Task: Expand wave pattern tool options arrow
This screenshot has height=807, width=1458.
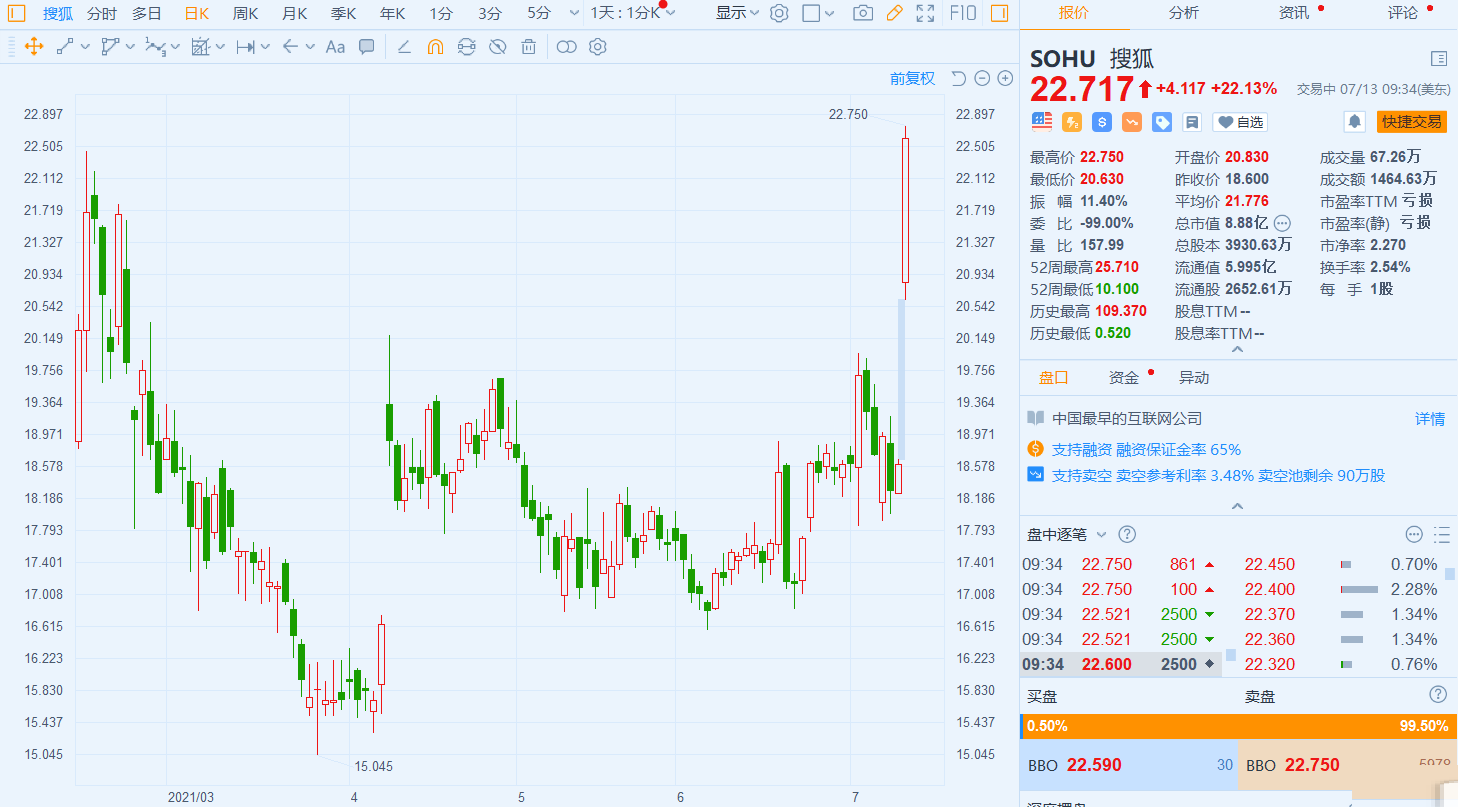Action: 175,46
